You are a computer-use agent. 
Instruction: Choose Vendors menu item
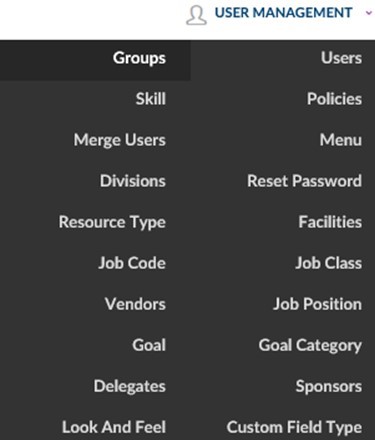tap(135, 304)
